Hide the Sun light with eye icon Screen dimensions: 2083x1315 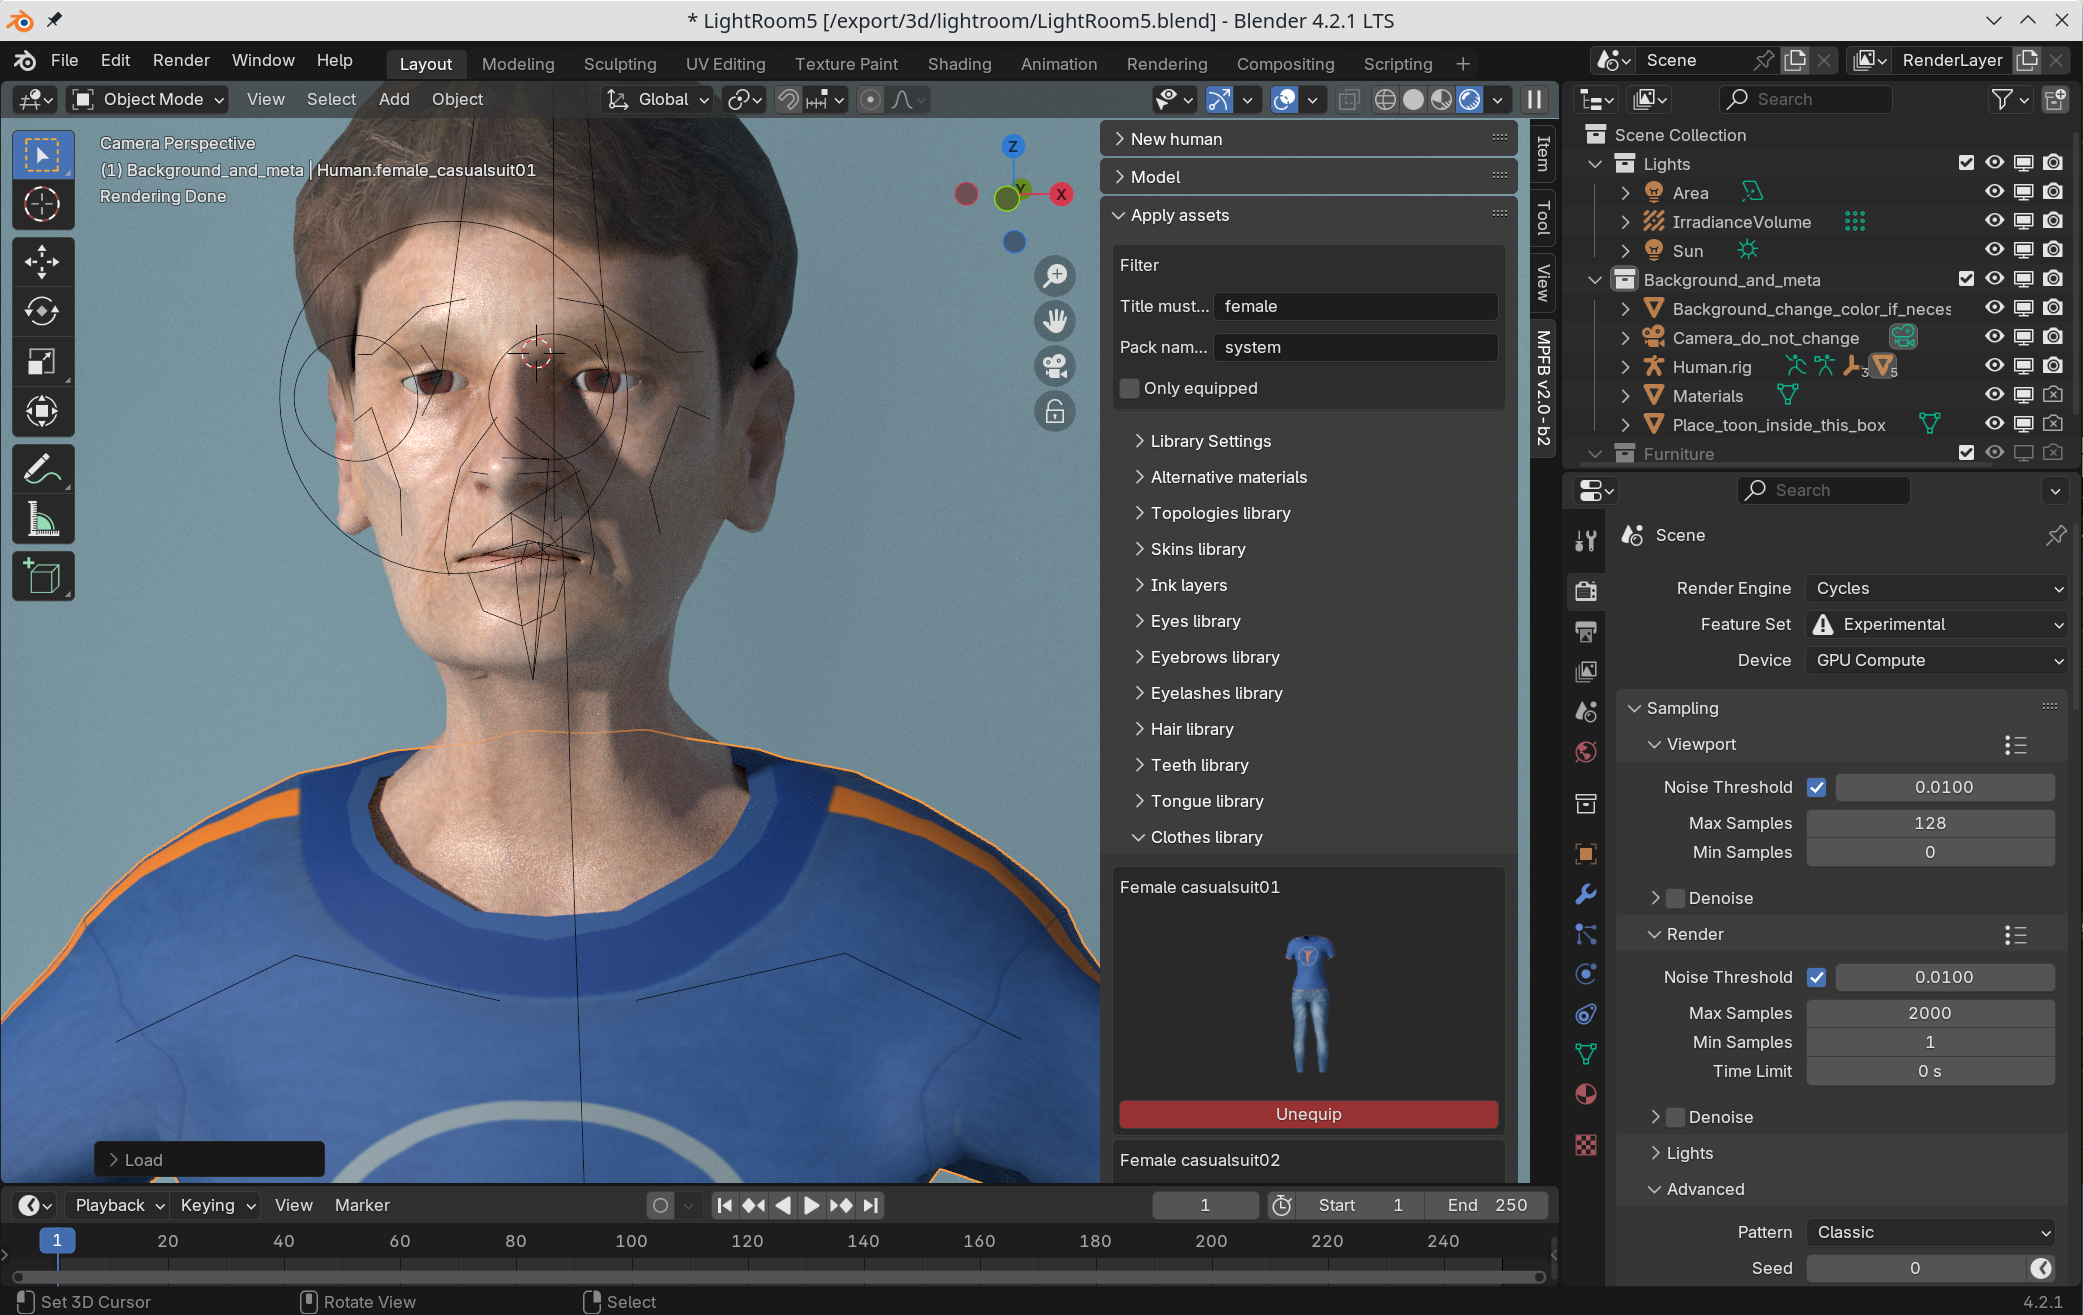(1994, 250)
